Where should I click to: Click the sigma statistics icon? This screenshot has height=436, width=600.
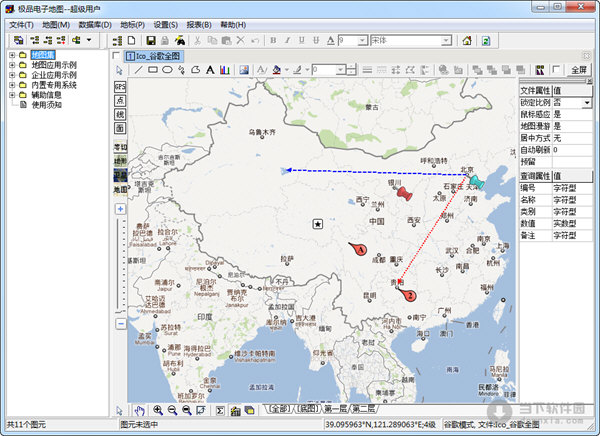[x=220, y=411]
